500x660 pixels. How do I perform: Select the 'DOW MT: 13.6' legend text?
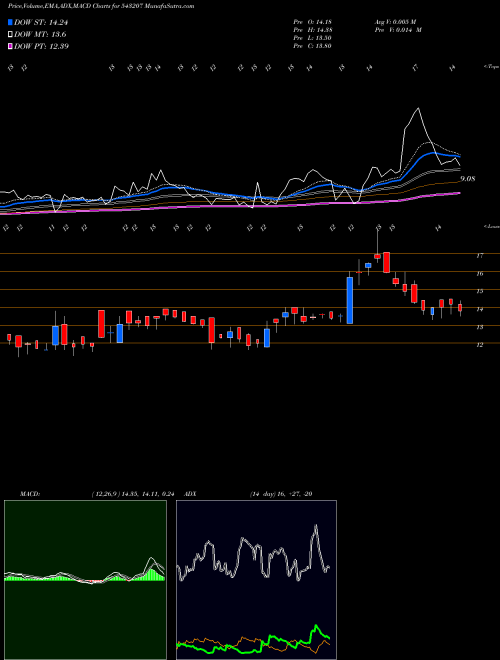[x=40, y=35]
